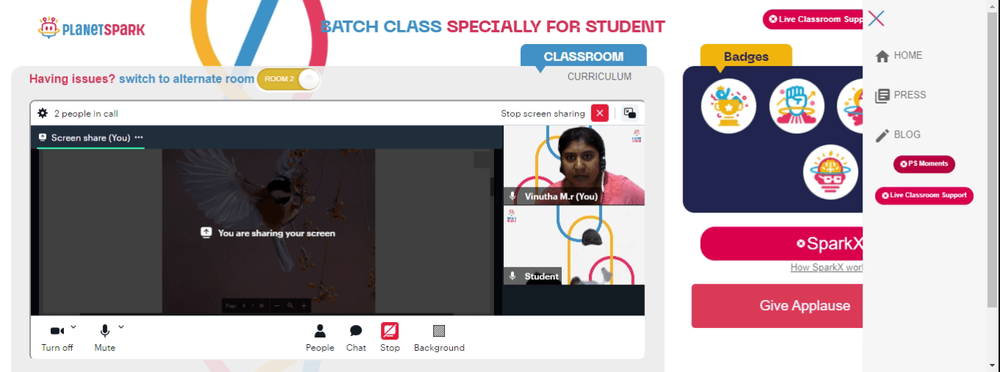Click Give Applause button
The height and width of the screenshot is (372, 1000).
coord(777,306)
